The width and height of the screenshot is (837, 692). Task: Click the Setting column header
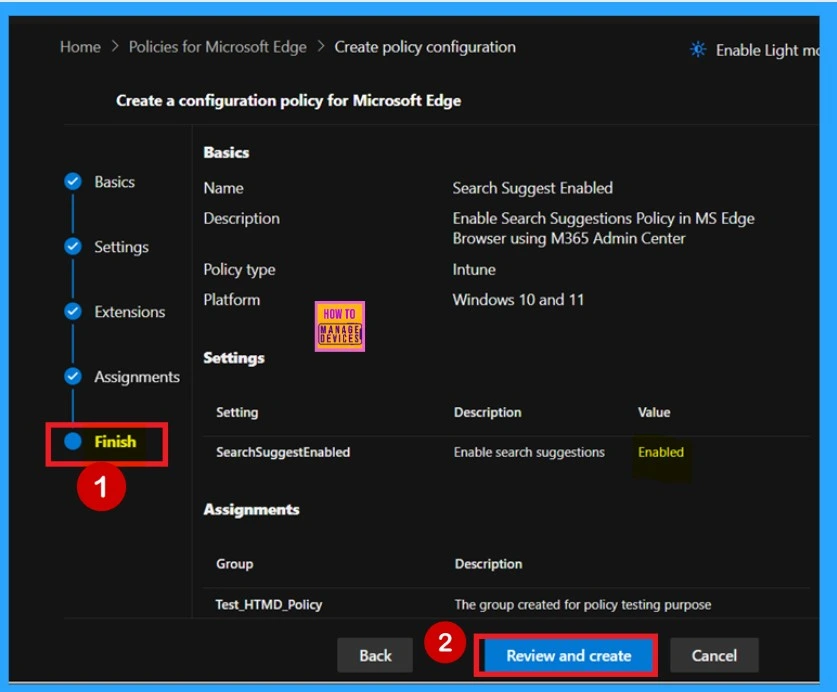pyautogui.click(x=237, y=412)
